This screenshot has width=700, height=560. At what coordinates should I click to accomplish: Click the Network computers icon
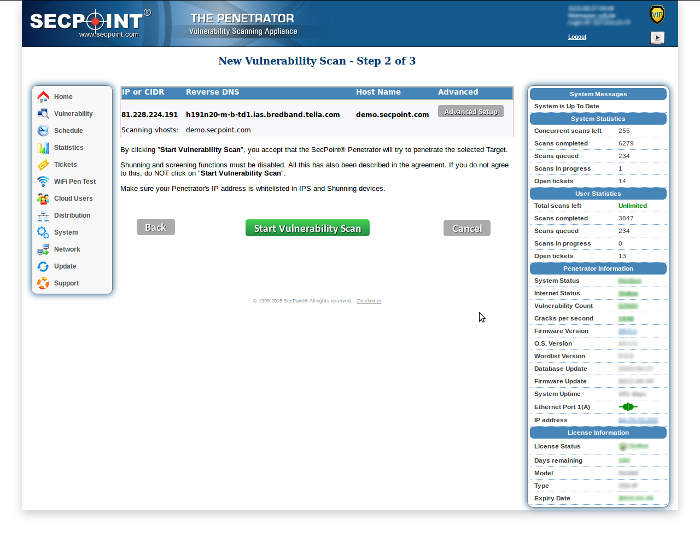[43, 249]
